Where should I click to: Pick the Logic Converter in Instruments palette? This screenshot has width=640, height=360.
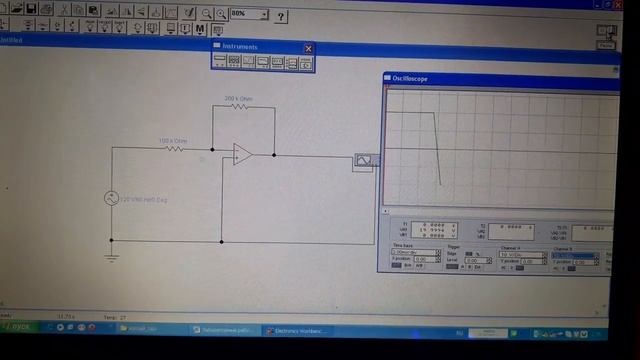pyautogui.click(x=306, y=63)
